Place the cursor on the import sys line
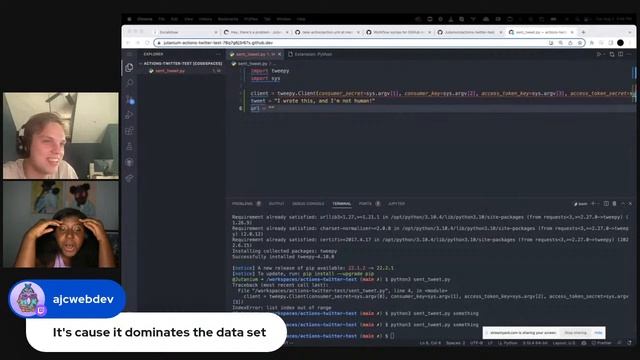Screen dimensions: 640x360 pyautogui.click(x=265, y=78)
